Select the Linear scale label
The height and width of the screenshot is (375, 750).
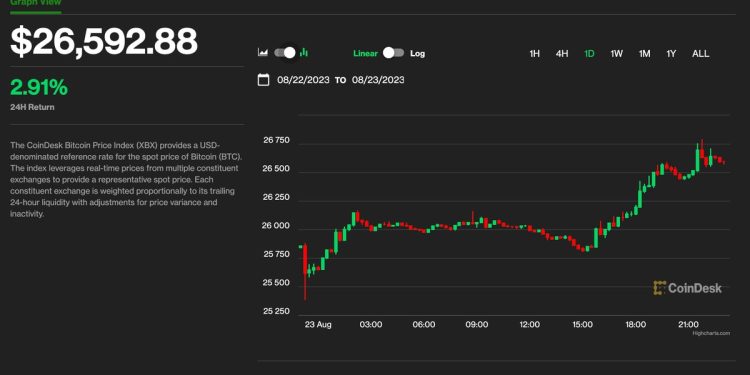point(365,54)
